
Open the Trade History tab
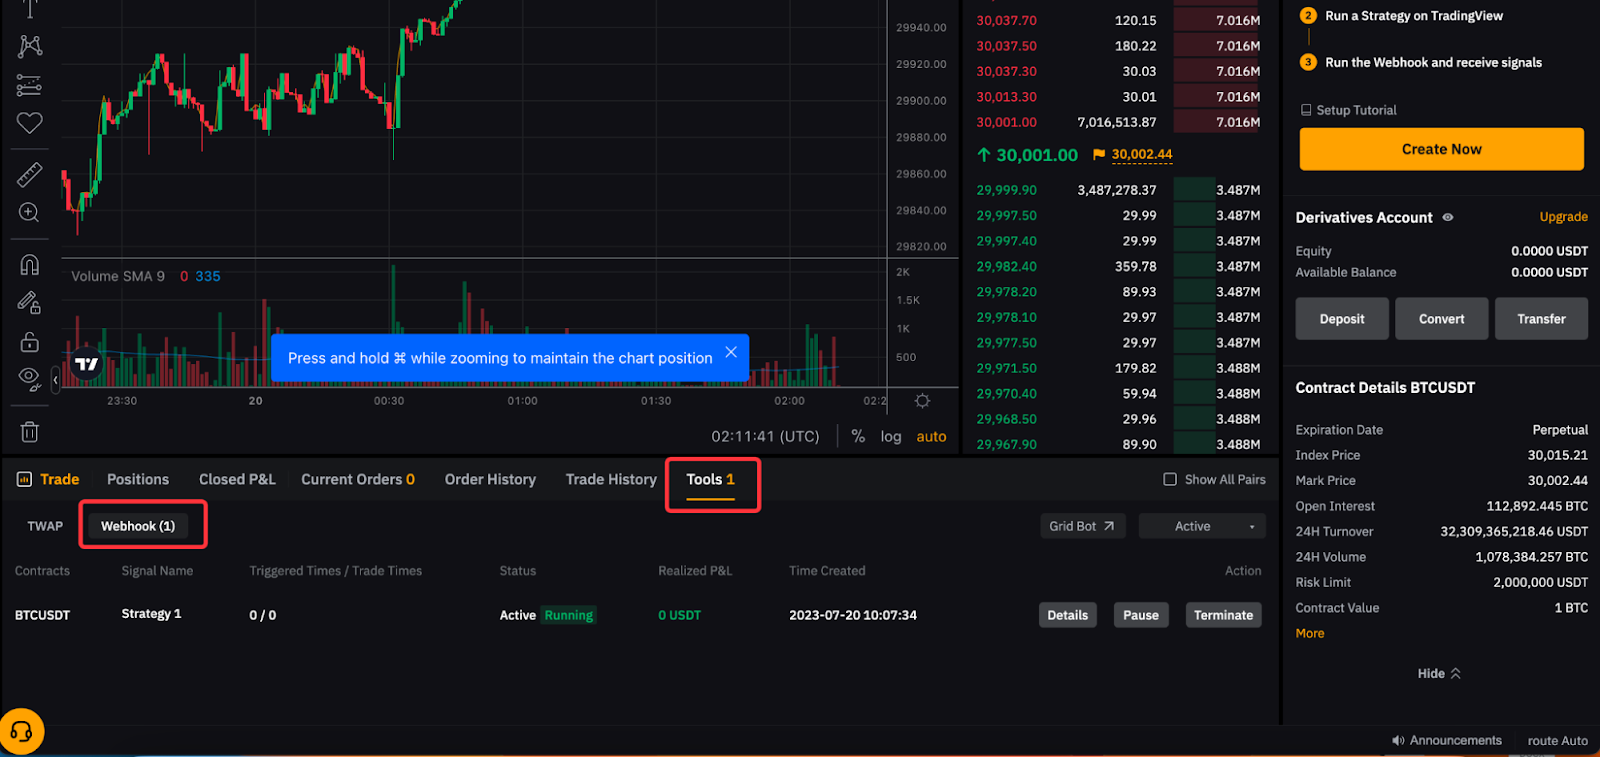pos(611,480)
